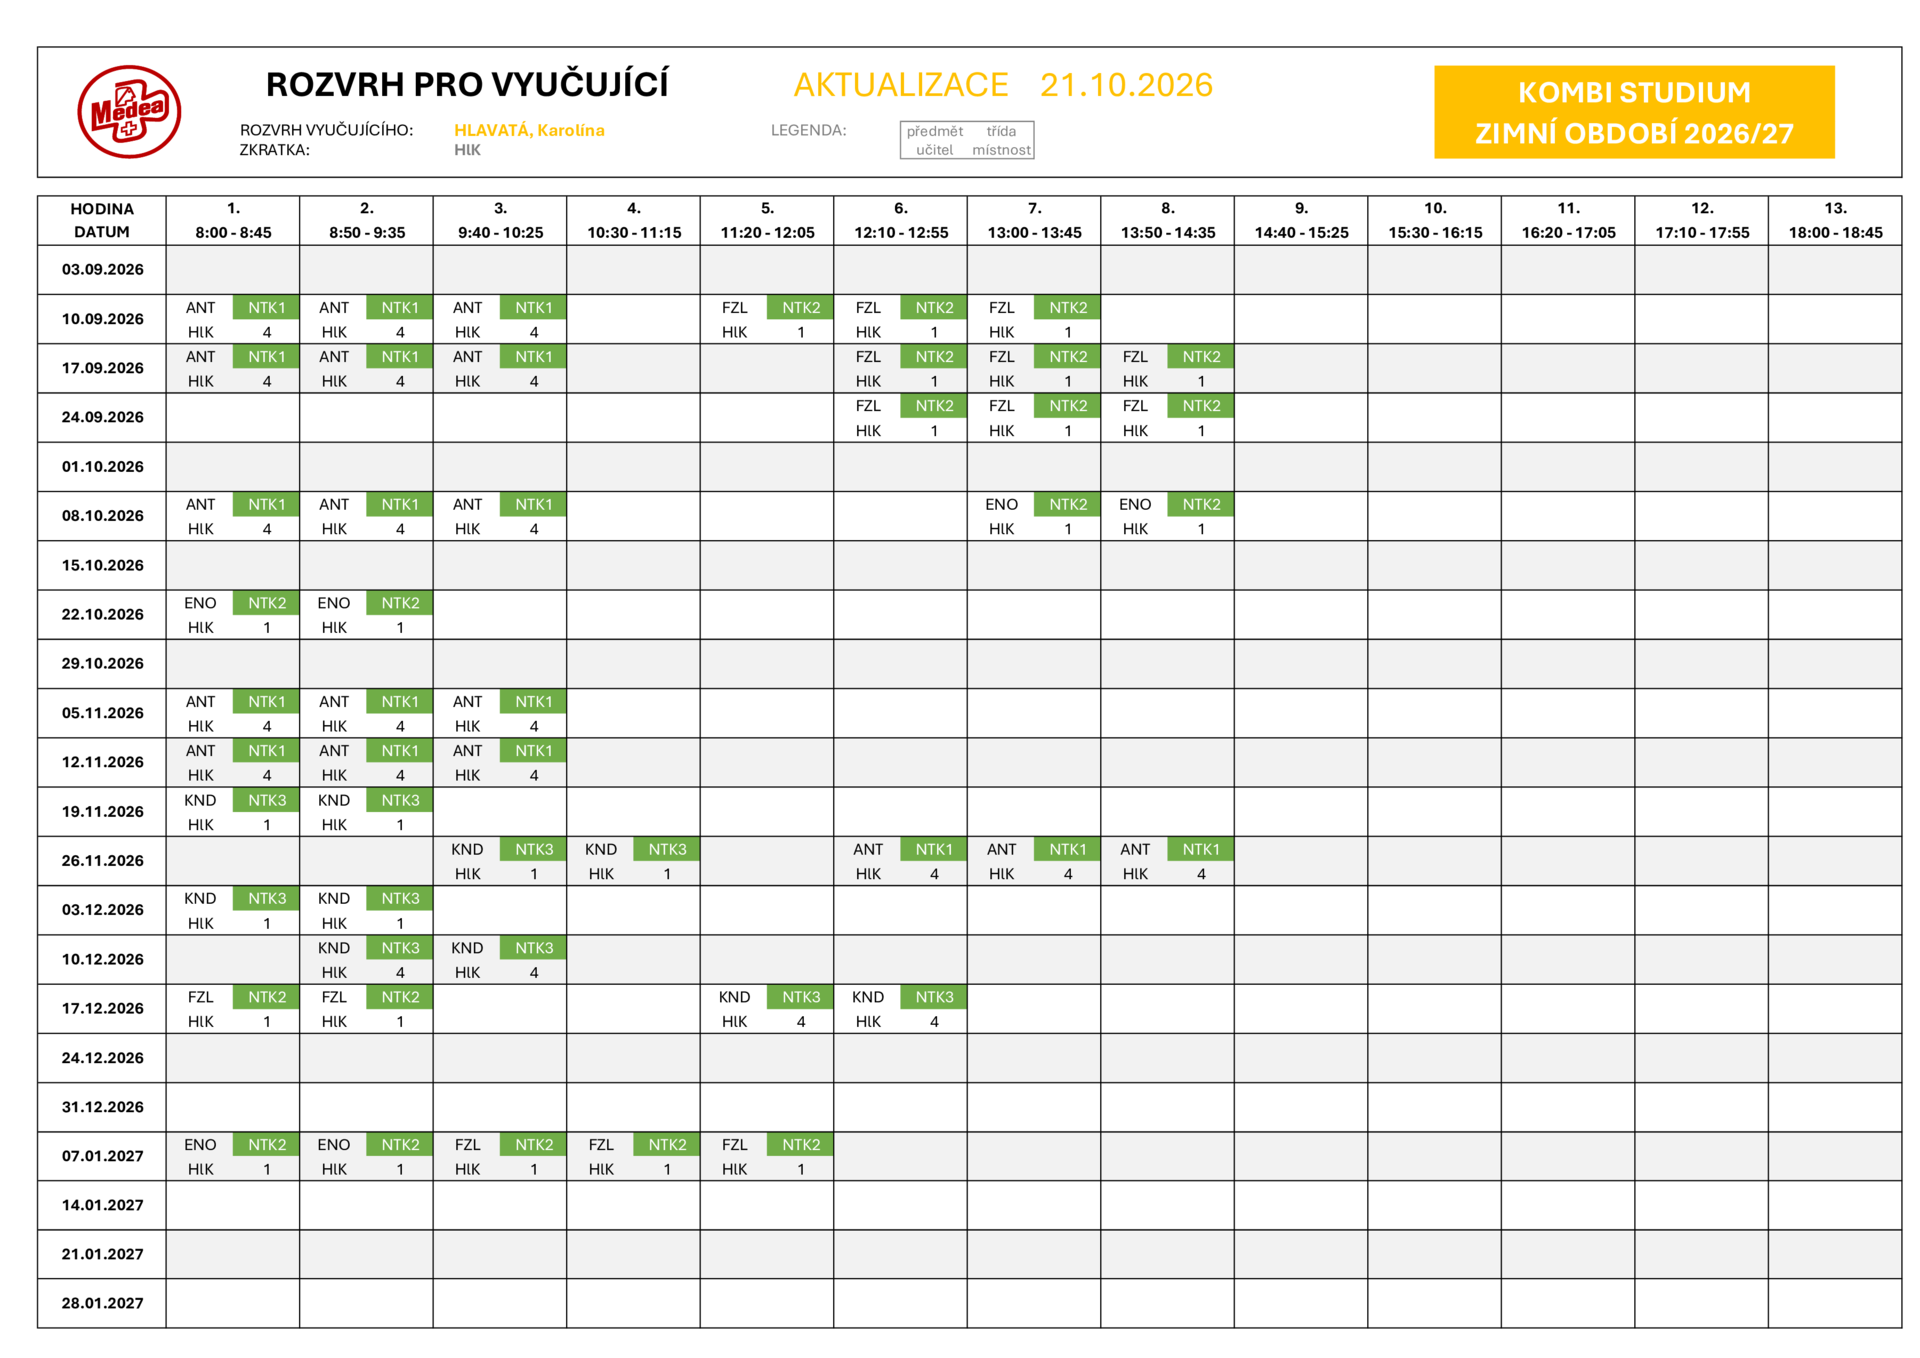Click green NTK3 in 26.11.2026 hour 4
This screenshot has width=1920, height=1358.
pos(667,849)
